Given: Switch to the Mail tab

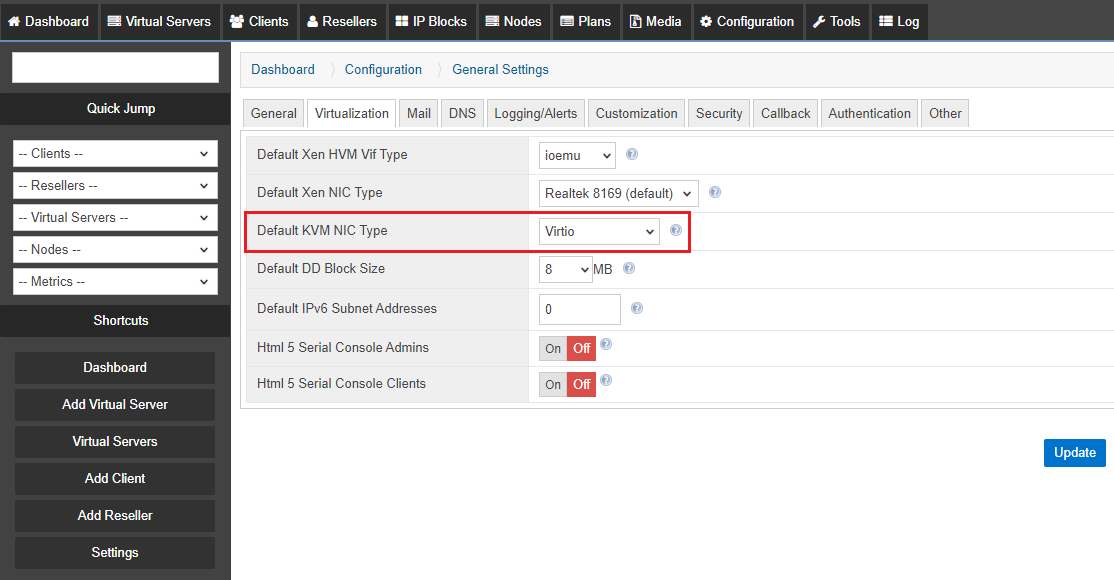Looking at the screenshot, I should click(x=418, y=114).
